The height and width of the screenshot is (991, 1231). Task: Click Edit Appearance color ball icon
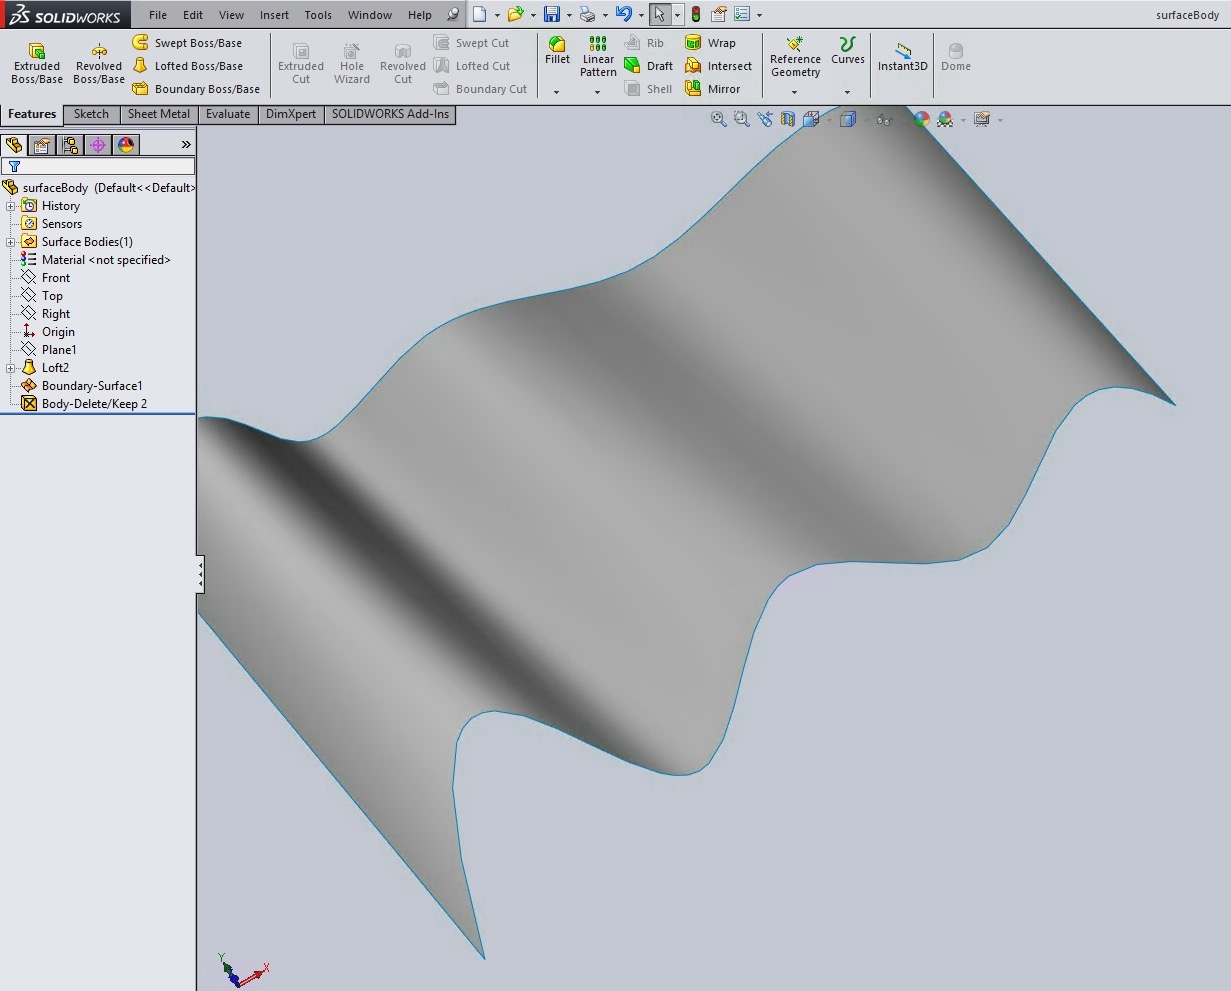(921, 119)
